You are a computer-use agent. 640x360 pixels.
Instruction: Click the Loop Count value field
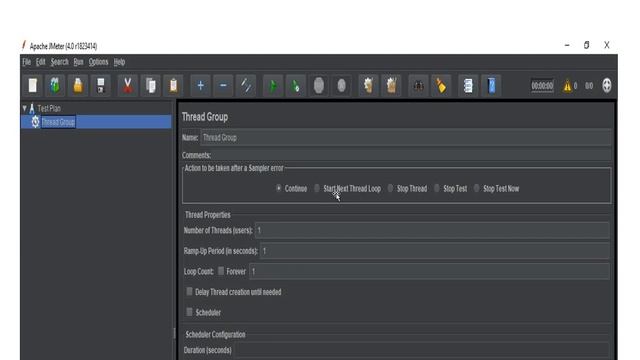pos(429,271)
